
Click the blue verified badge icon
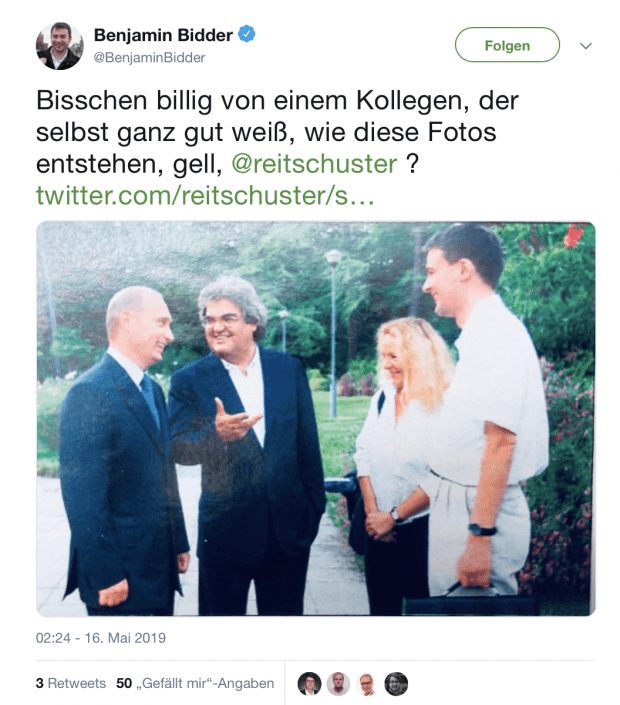point(246,34)
